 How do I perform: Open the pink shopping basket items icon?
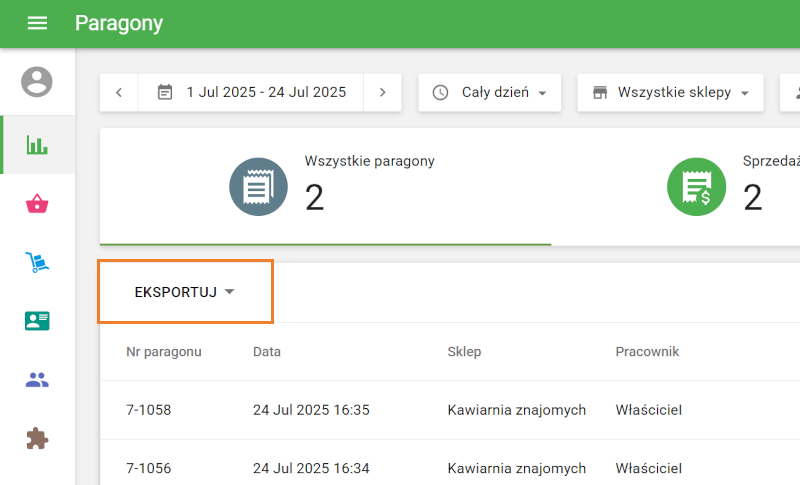(37, 204)
